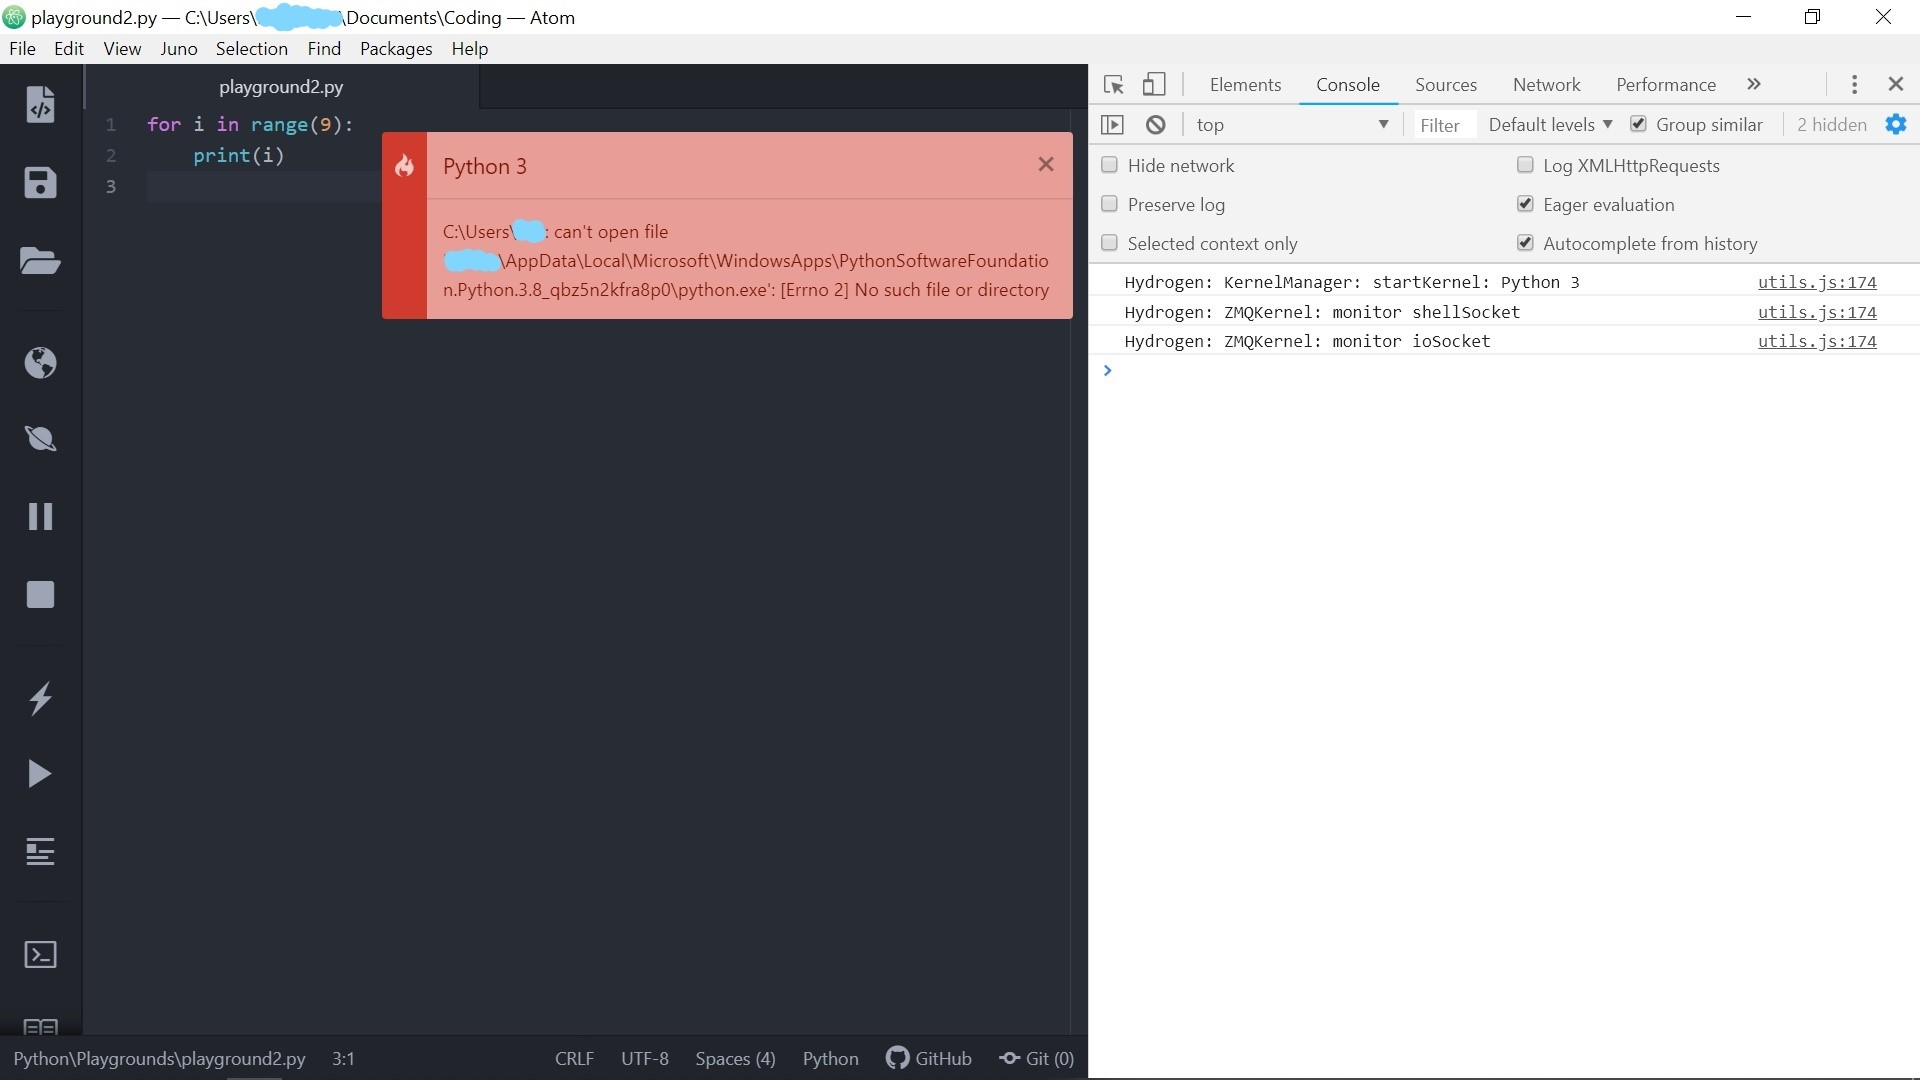Image resolution: width=1920 pixels, height=1080 pixels.
Task: Open the Edit menu
Action: click(x=69, y=48)
